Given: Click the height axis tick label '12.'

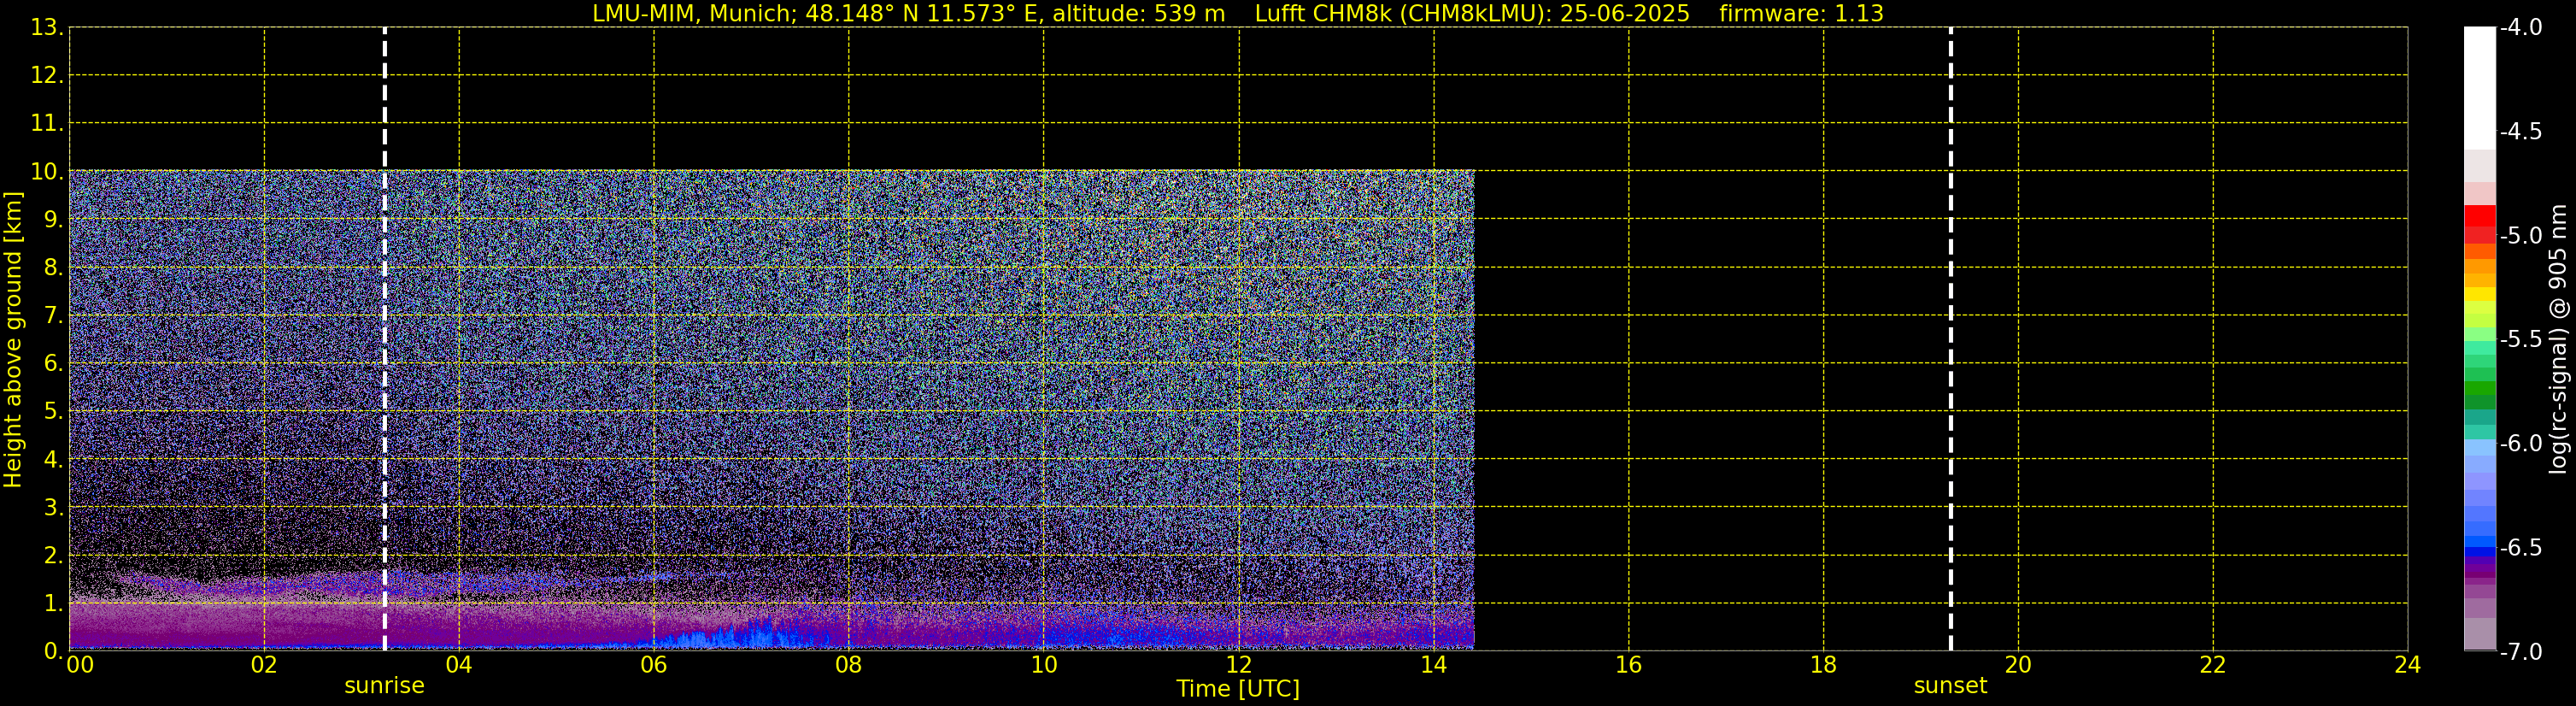Looking at the screenshot, I should tap(46, 75).
